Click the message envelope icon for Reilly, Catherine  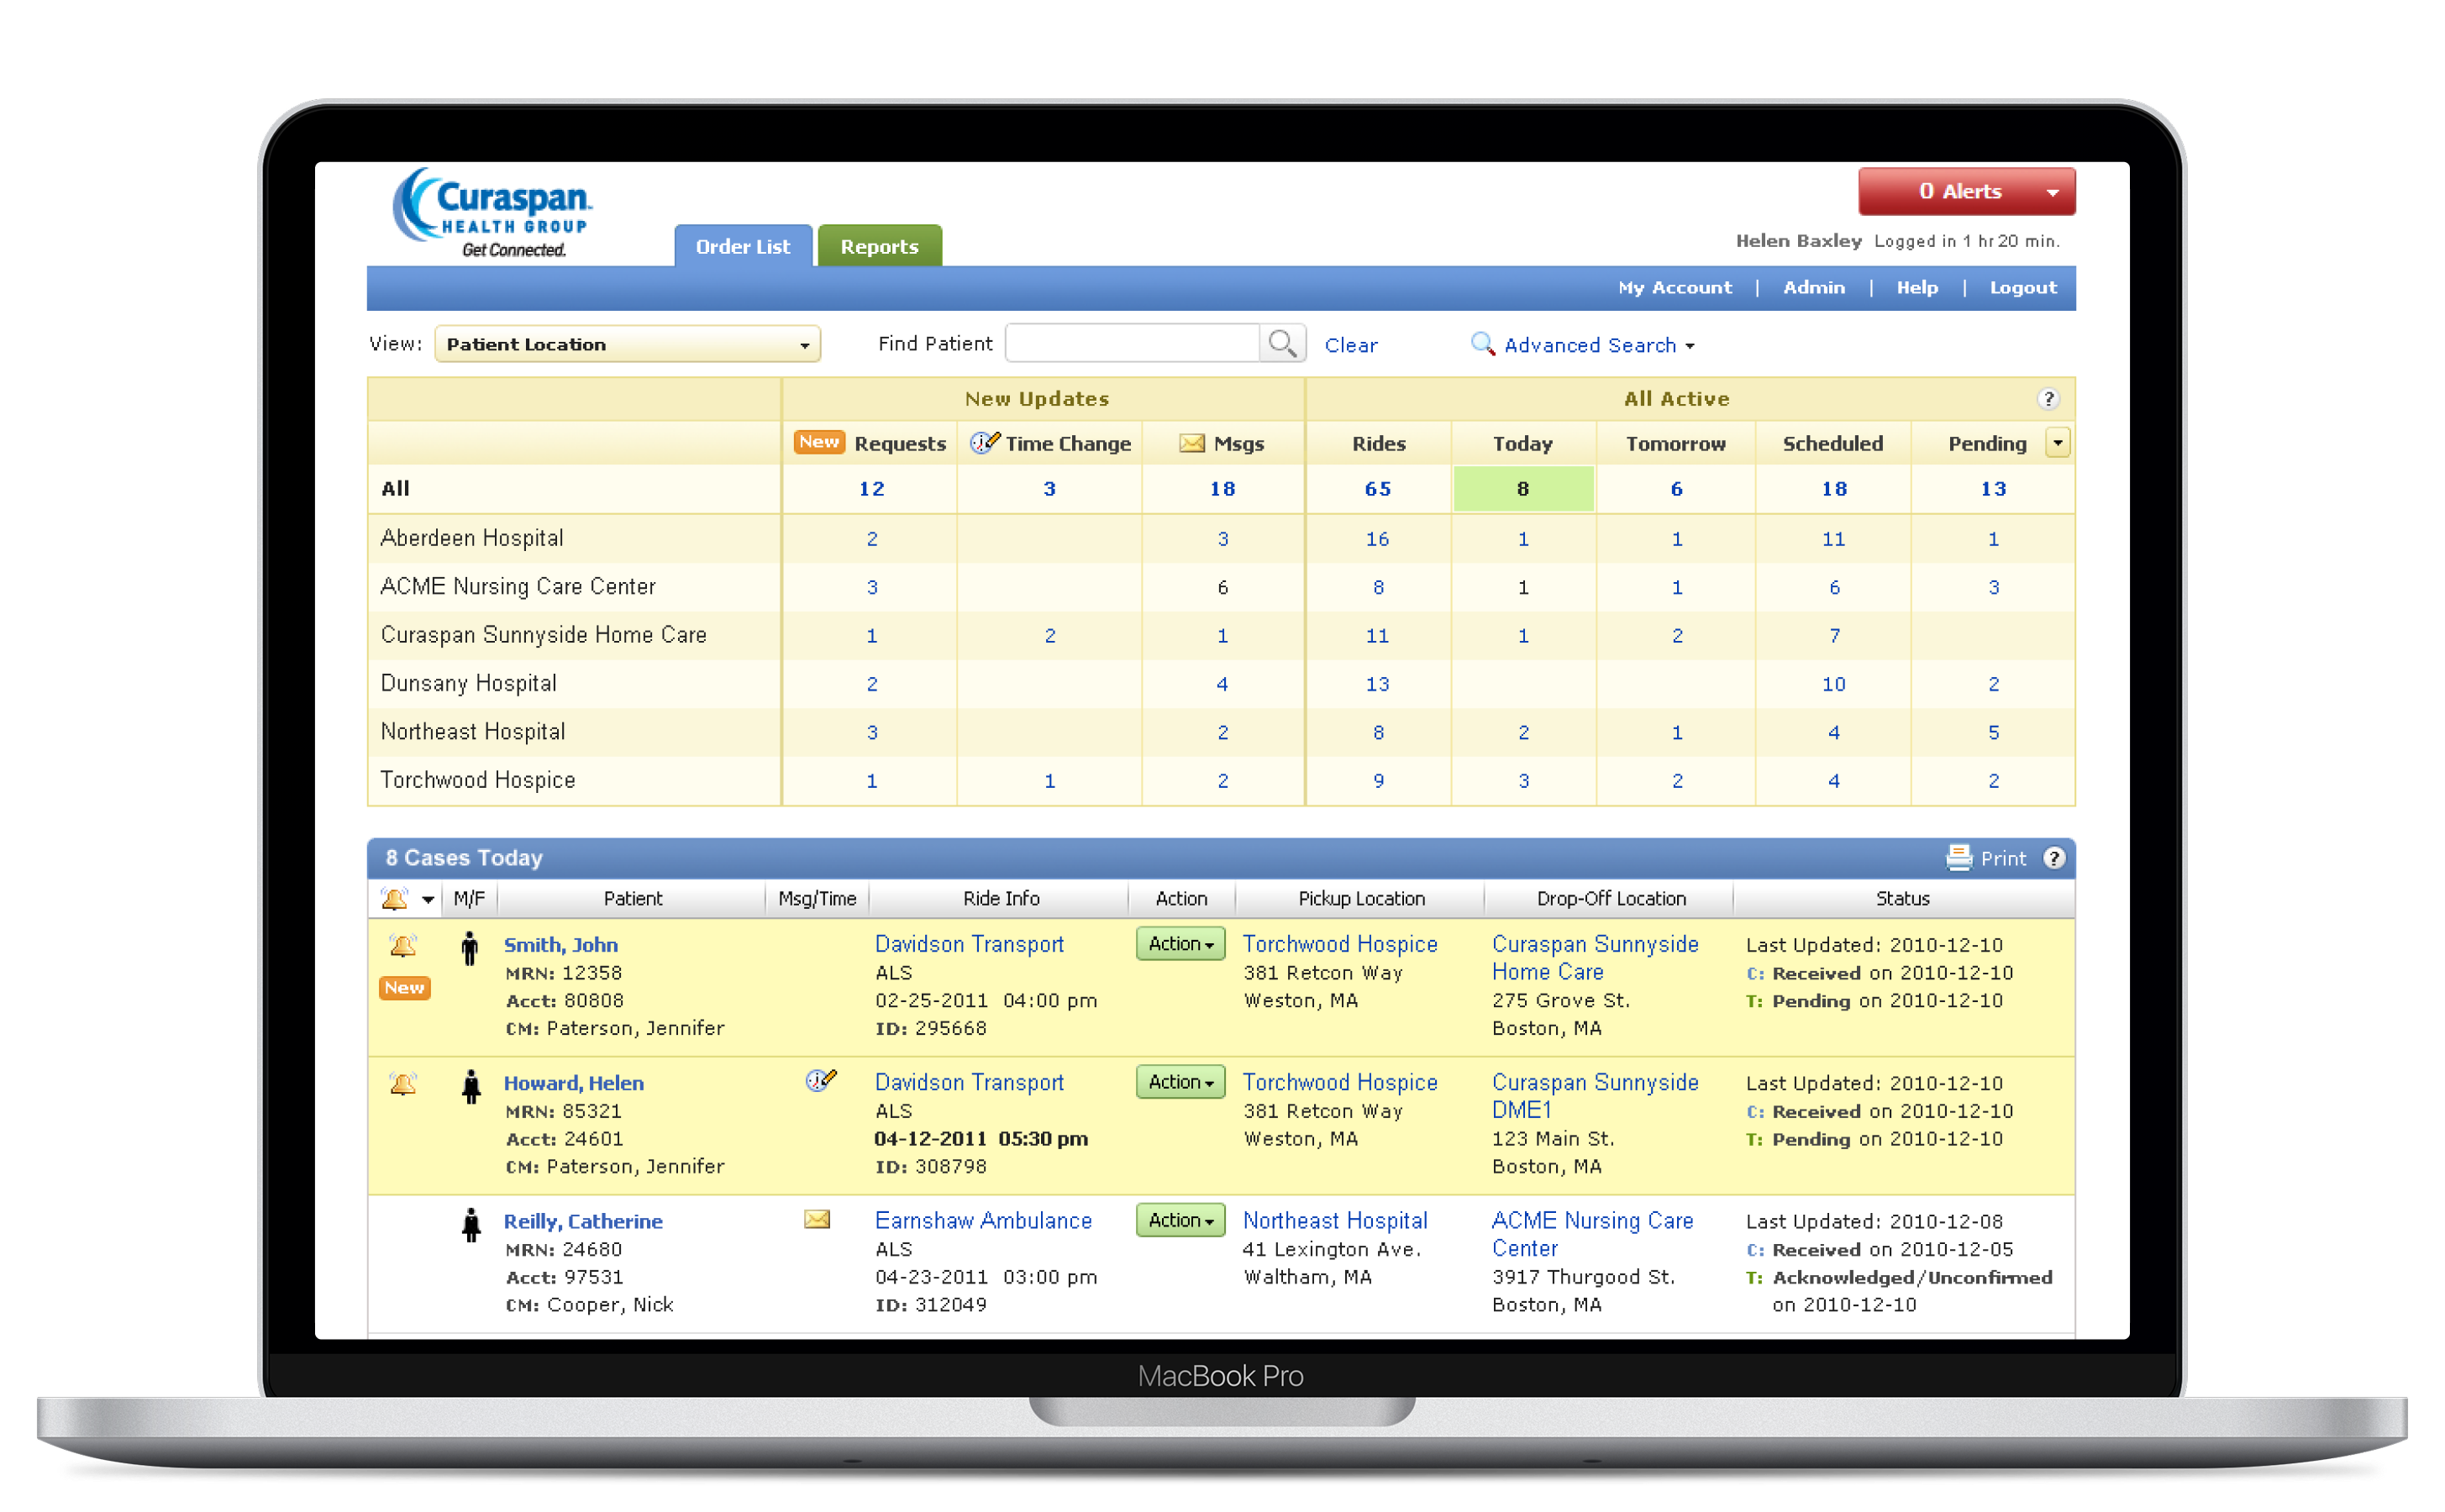click(817, 1219)
